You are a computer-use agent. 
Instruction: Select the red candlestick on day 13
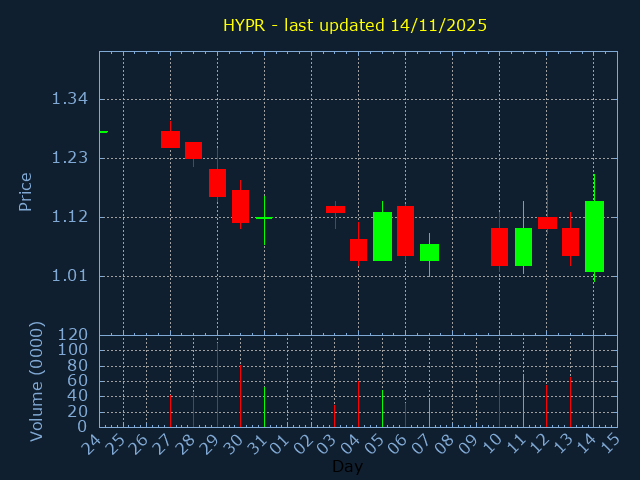pos(570,241)
